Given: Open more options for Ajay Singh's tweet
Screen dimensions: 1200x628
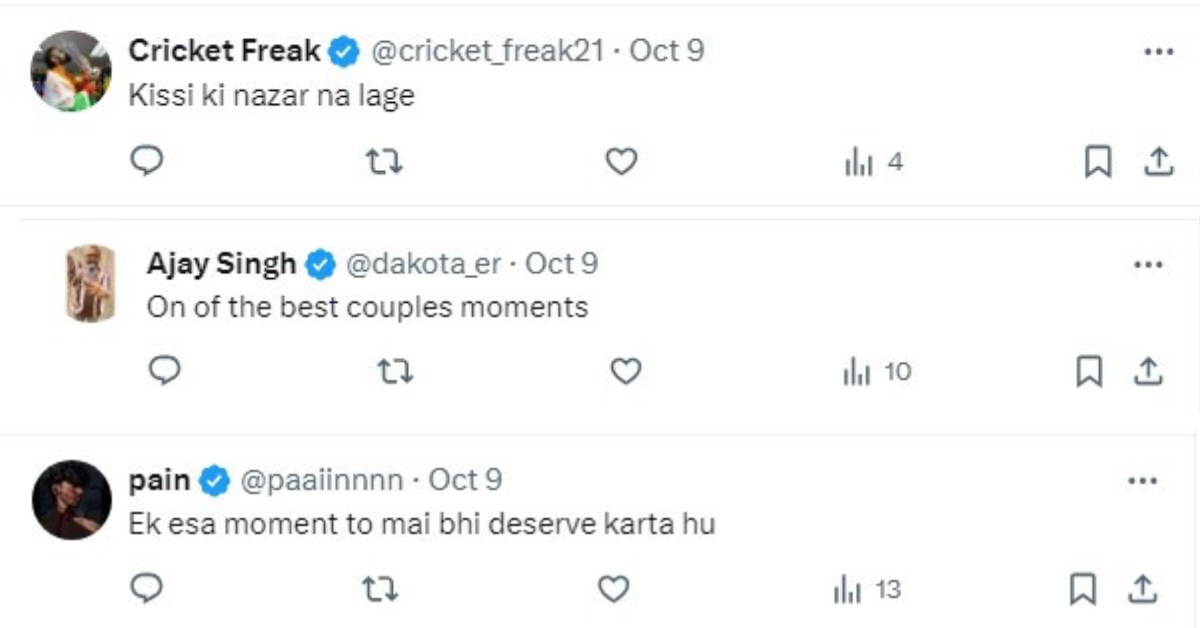Looking at the screenshot, I should [x=1148, y=265].
